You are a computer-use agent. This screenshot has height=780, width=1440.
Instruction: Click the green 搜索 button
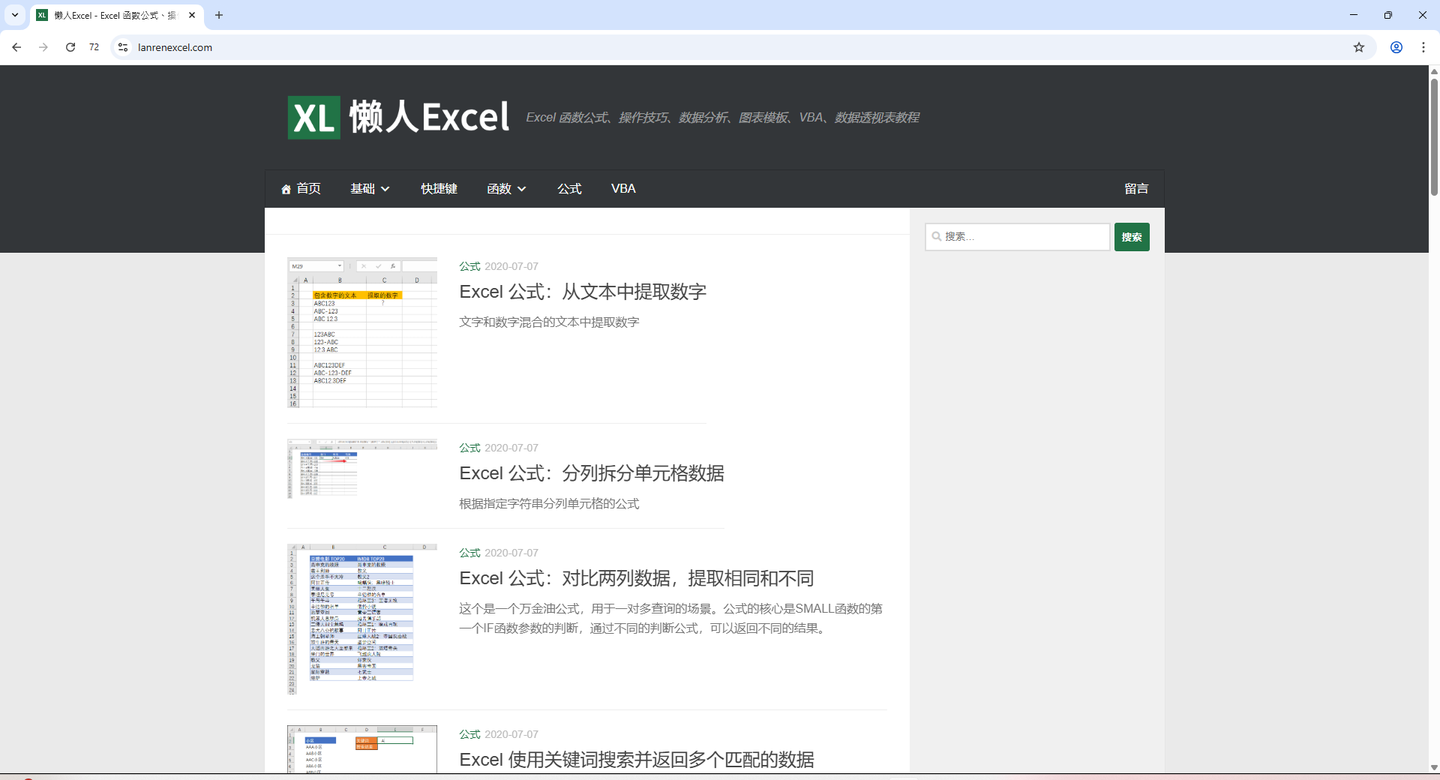1132,237
